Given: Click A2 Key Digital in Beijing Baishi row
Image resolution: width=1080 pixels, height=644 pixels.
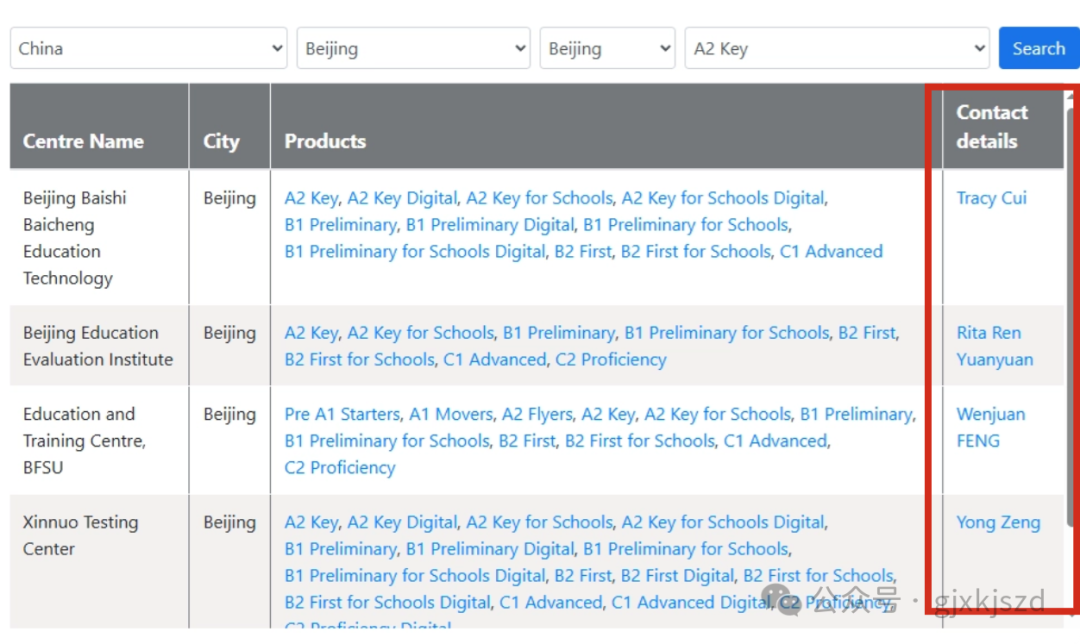Looking at the screenshot, I should point(402,198).
